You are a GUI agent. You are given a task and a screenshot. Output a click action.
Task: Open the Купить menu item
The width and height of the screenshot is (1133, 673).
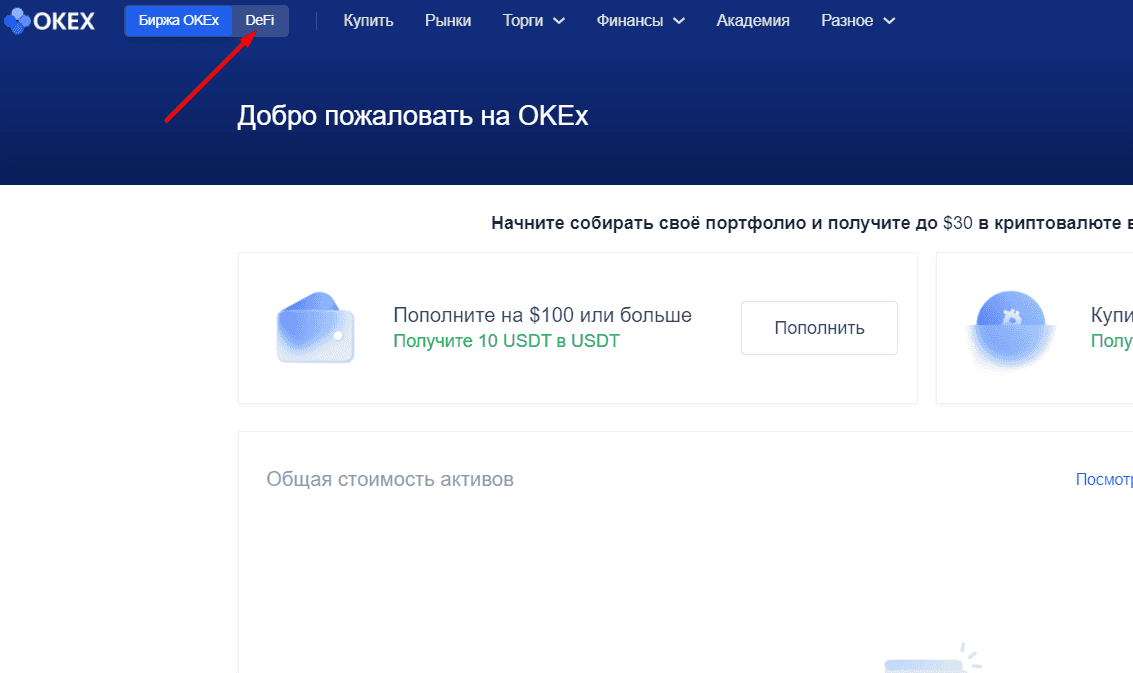pyautogui.click(x=368, y=20)
